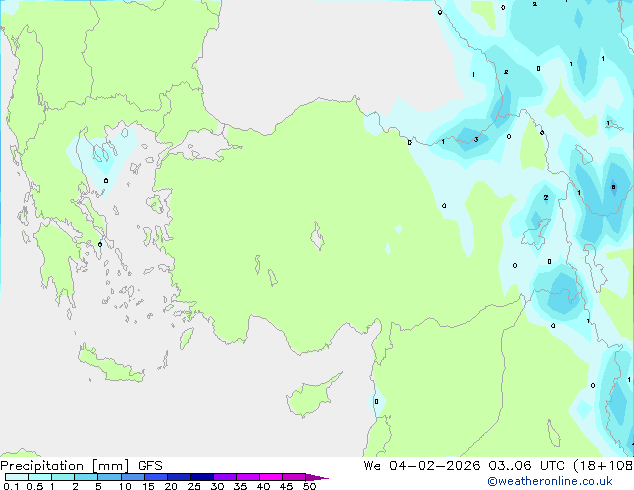The width and height of the screenshot is (634, 490).
Task: Click the 30–35 mm purple swatch
Action: tap(225, 477)
